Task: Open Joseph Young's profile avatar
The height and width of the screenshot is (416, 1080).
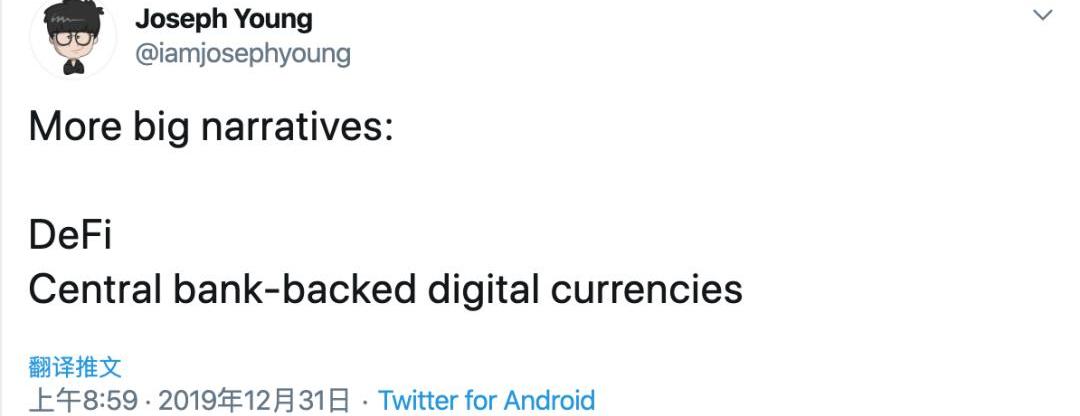Action: point(73,39)
